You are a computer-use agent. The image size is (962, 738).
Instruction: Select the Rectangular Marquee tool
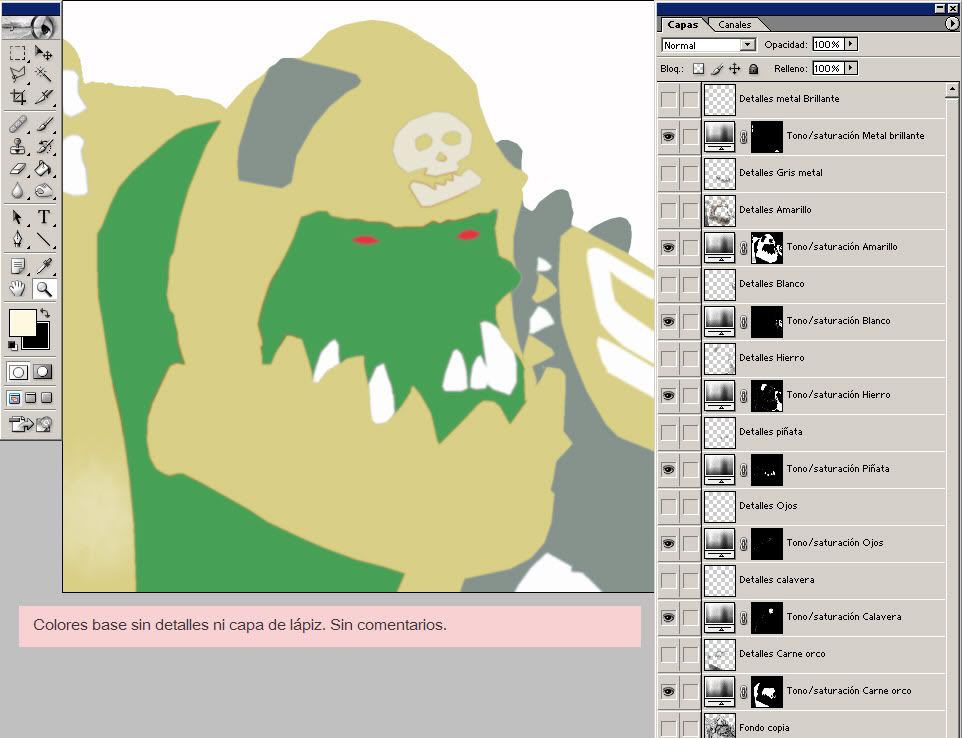click(x=18, y=53)
